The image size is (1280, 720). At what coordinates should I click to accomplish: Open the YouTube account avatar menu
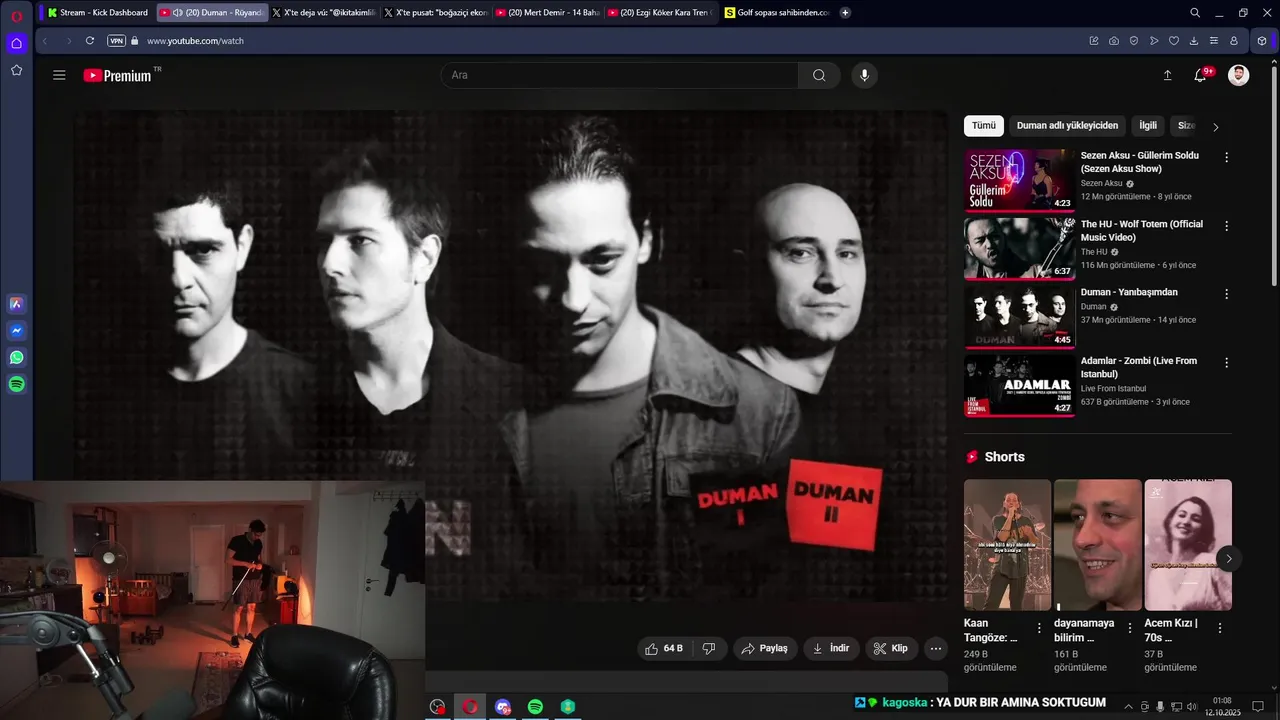1238,75
